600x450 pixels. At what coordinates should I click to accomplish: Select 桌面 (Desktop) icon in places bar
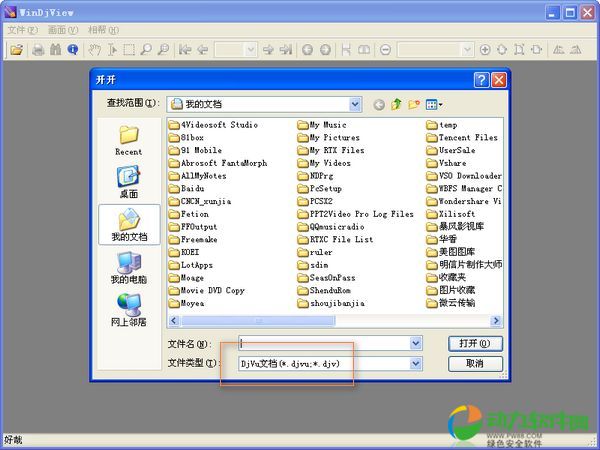[x=128, y=181]
